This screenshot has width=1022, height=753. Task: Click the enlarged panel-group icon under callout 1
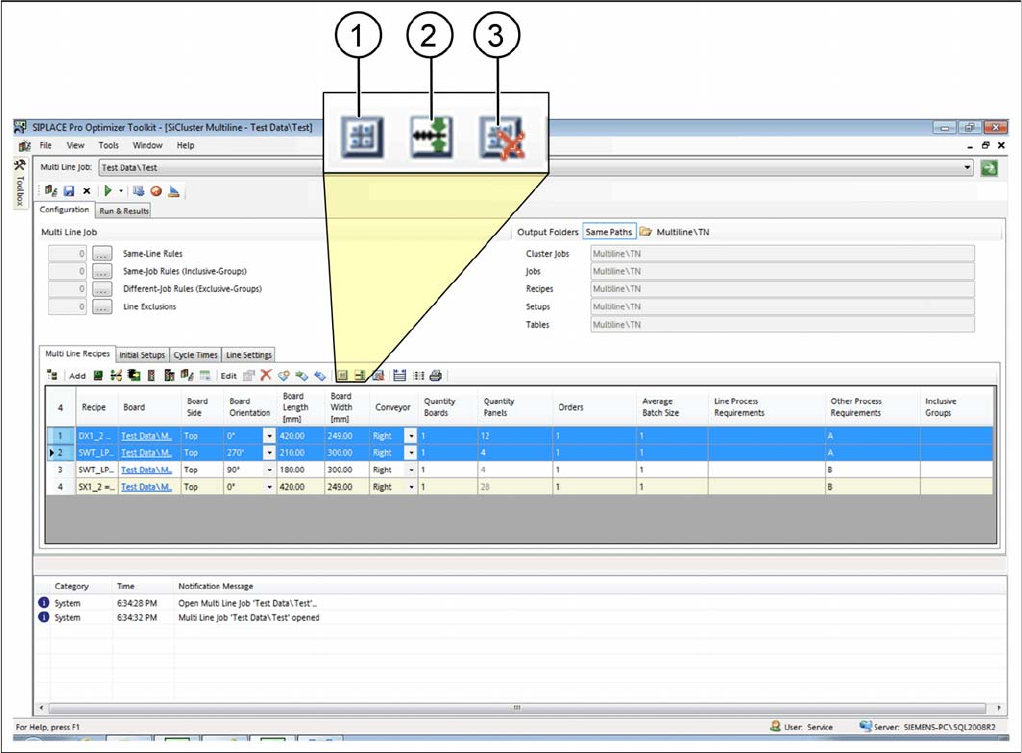[x=361, y=137]
